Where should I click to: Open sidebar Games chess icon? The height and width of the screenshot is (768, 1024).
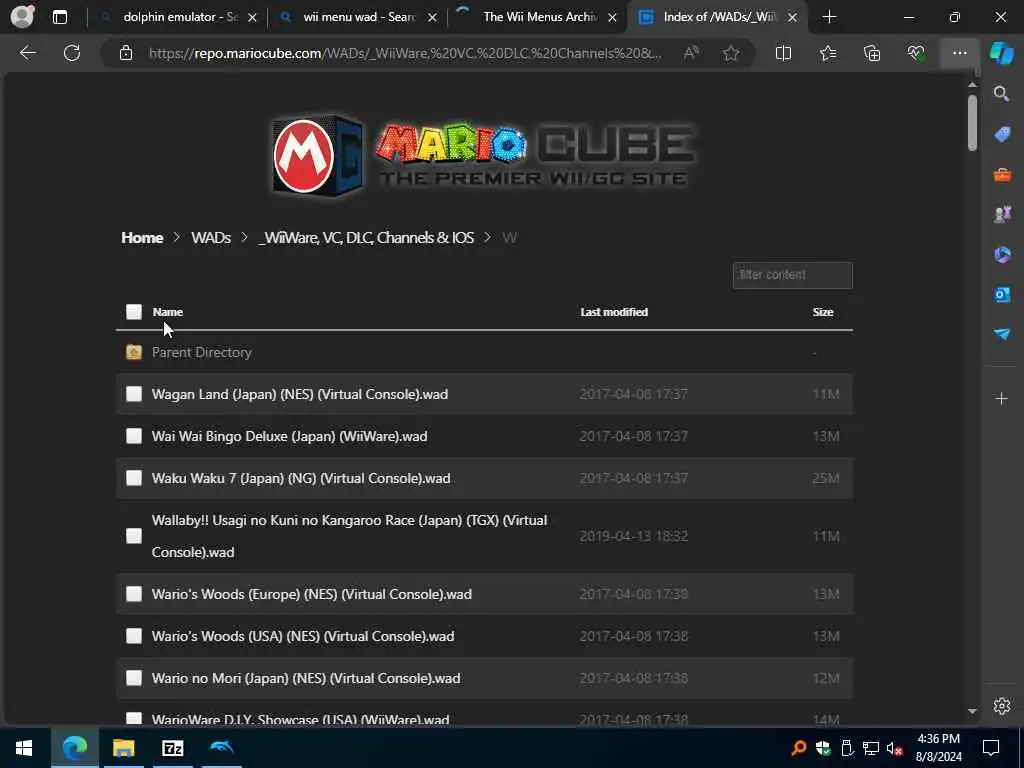pos(1002,214)
